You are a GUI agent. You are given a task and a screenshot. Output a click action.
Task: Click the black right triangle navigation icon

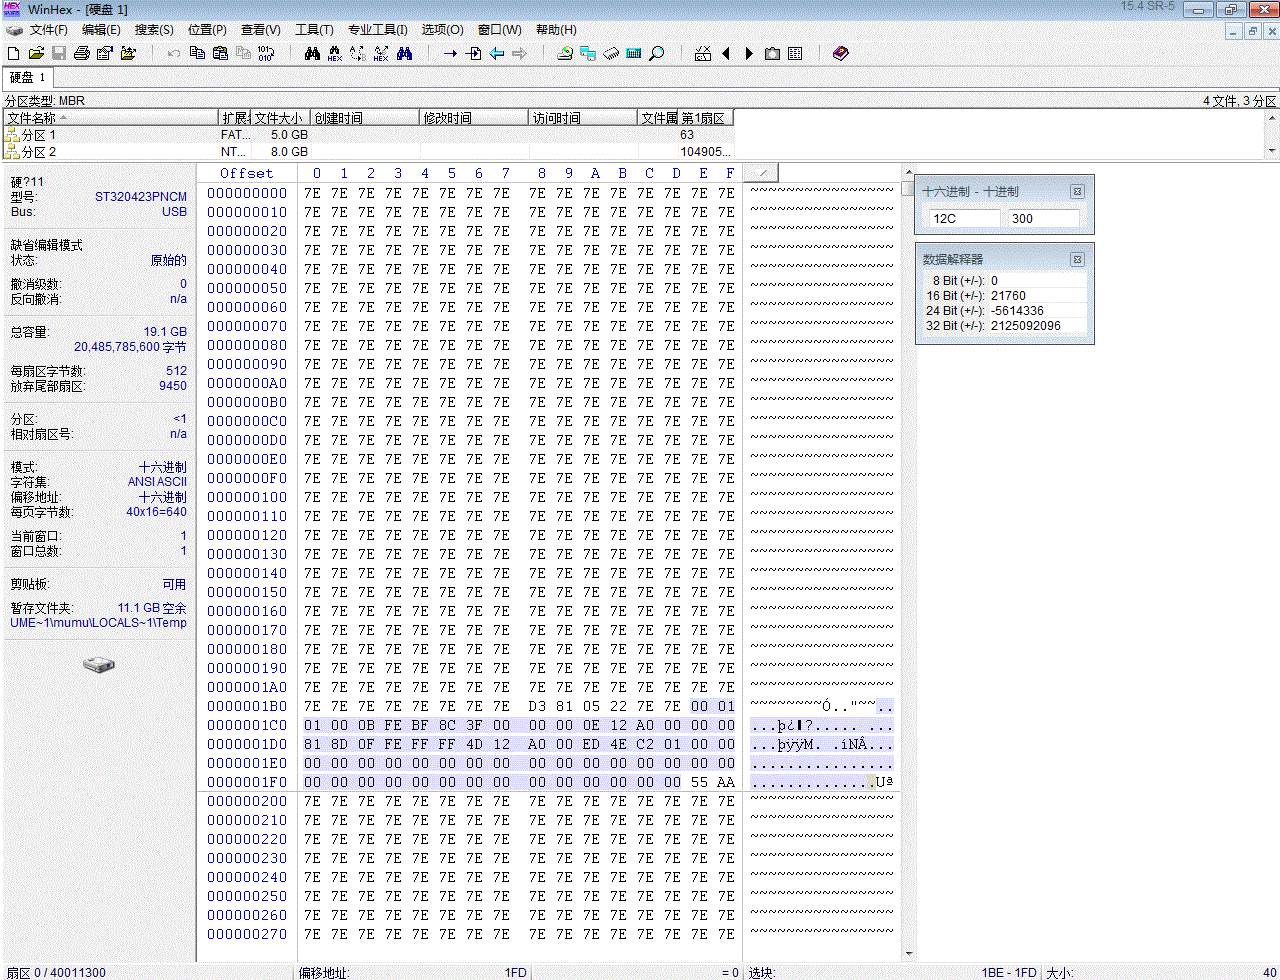click(x=749, y=53)
